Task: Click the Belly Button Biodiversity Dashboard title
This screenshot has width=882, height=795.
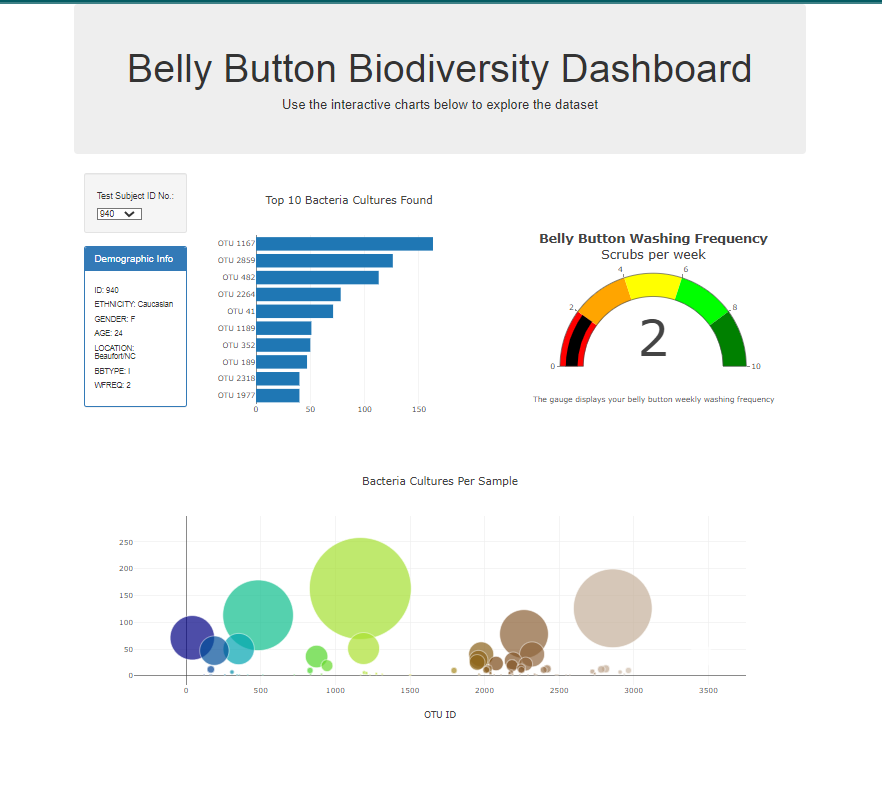Action: tap(439, 69)
